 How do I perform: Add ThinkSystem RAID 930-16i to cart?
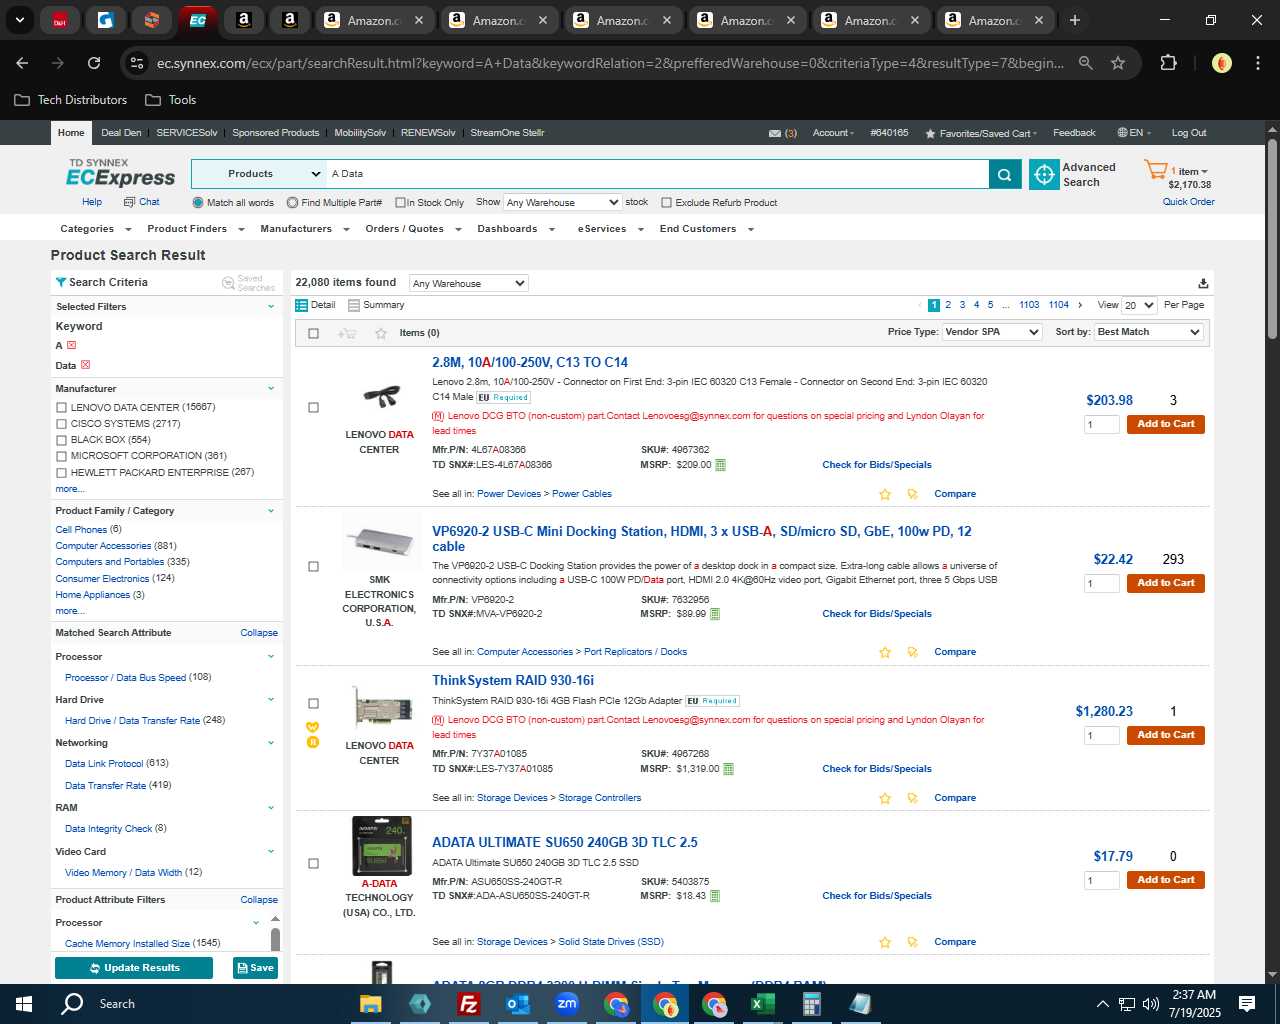pyautogui.click(x=1165, y=735)
